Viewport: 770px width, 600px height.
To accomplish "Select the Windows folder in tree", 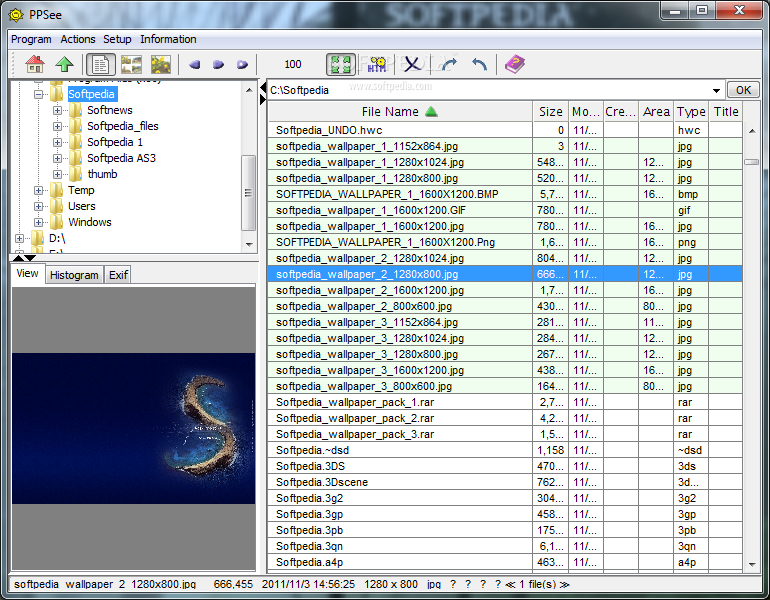I will 90,222.
